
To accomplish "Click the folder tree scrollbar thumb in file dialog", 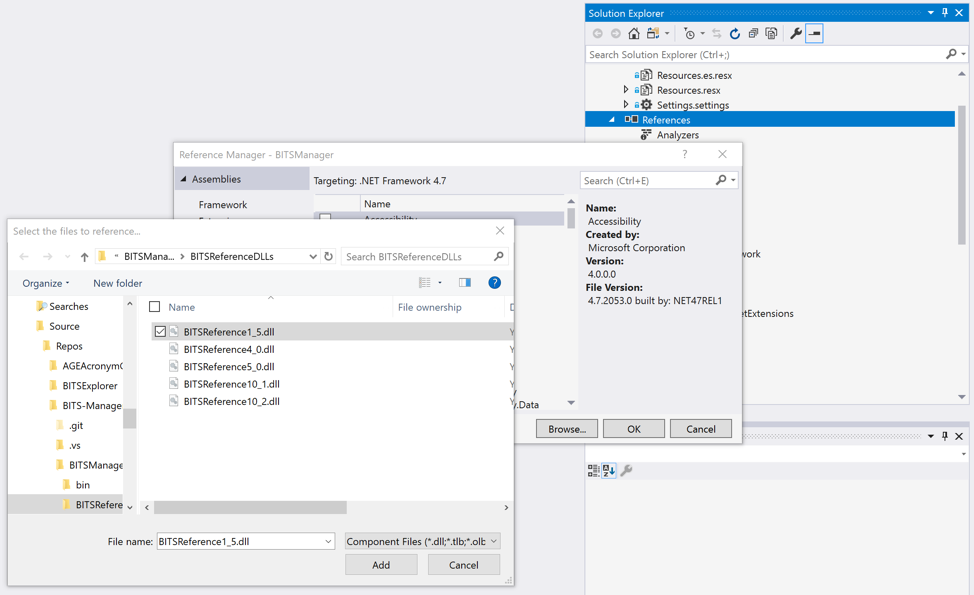I will click(x=129, y=419).
